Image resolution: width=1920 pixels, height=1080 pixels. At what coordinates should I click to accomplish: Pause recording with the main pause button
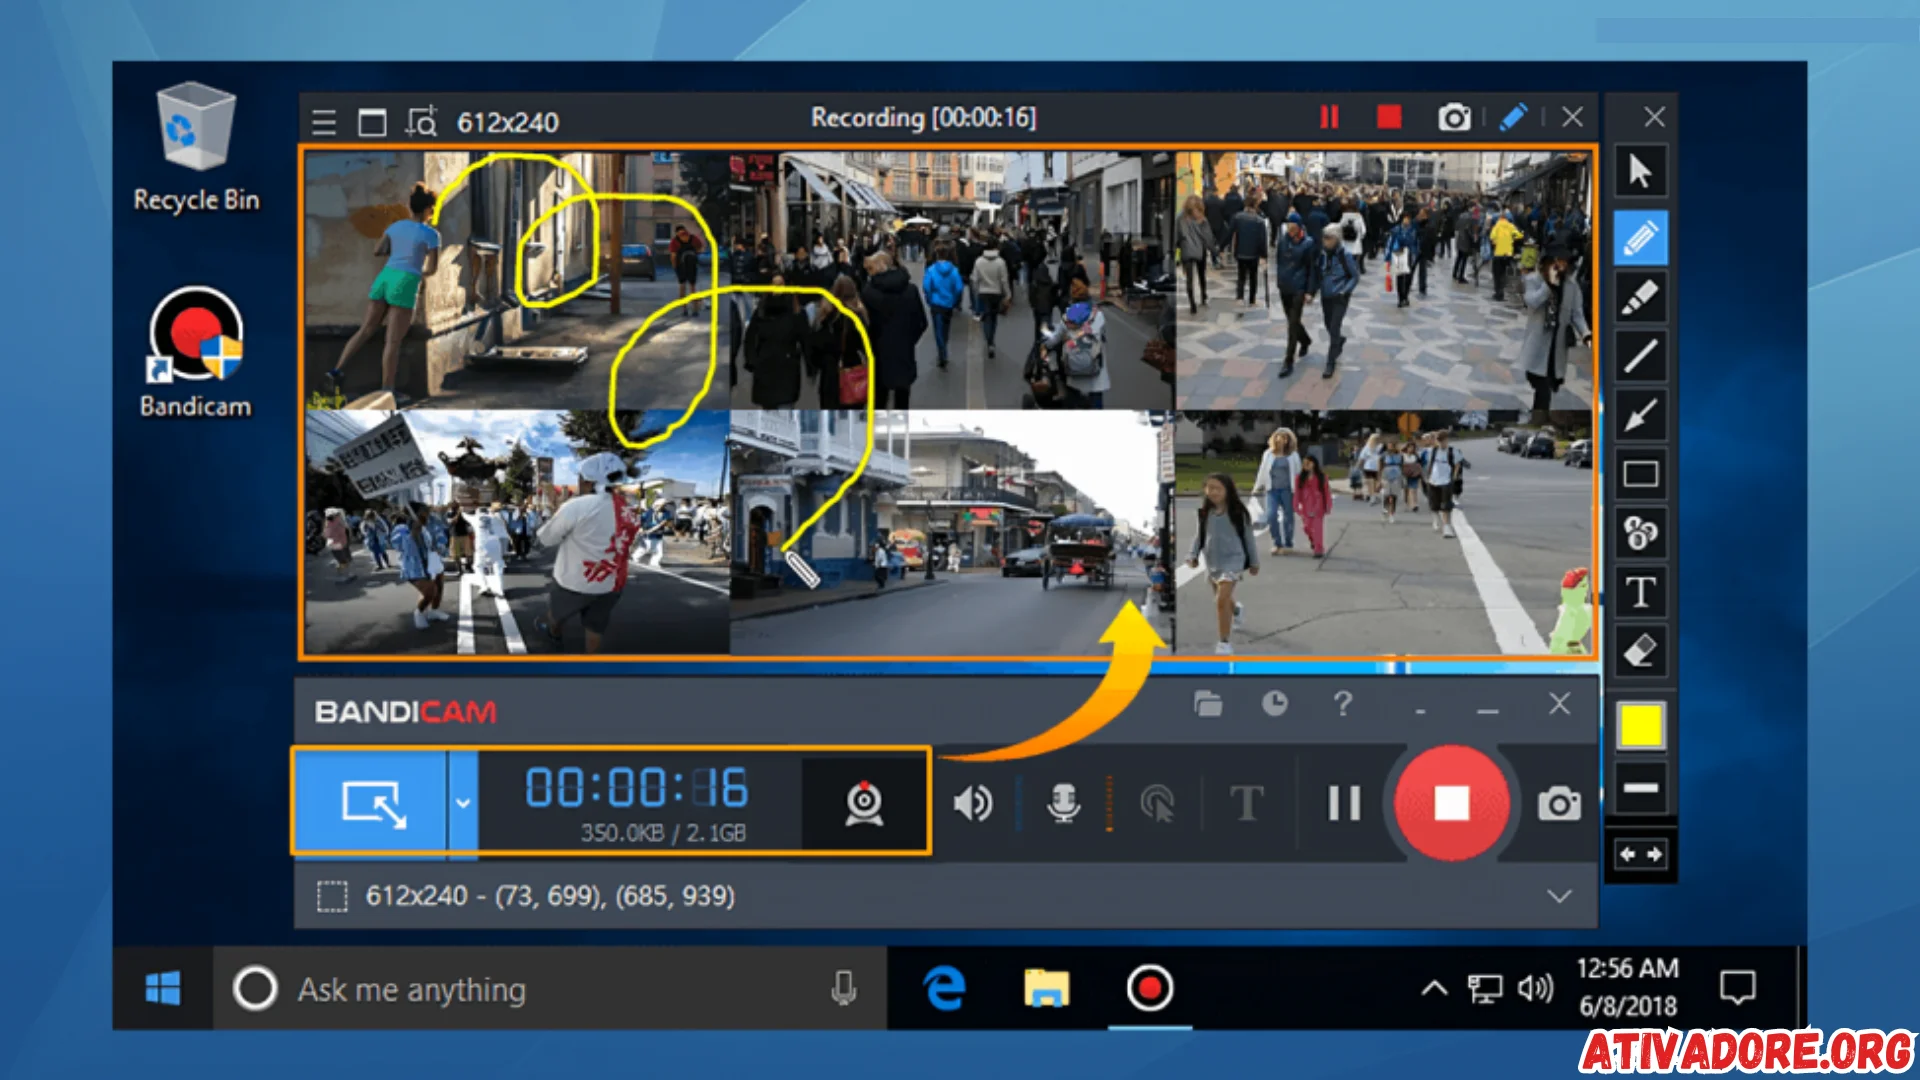coord(1344,803)
